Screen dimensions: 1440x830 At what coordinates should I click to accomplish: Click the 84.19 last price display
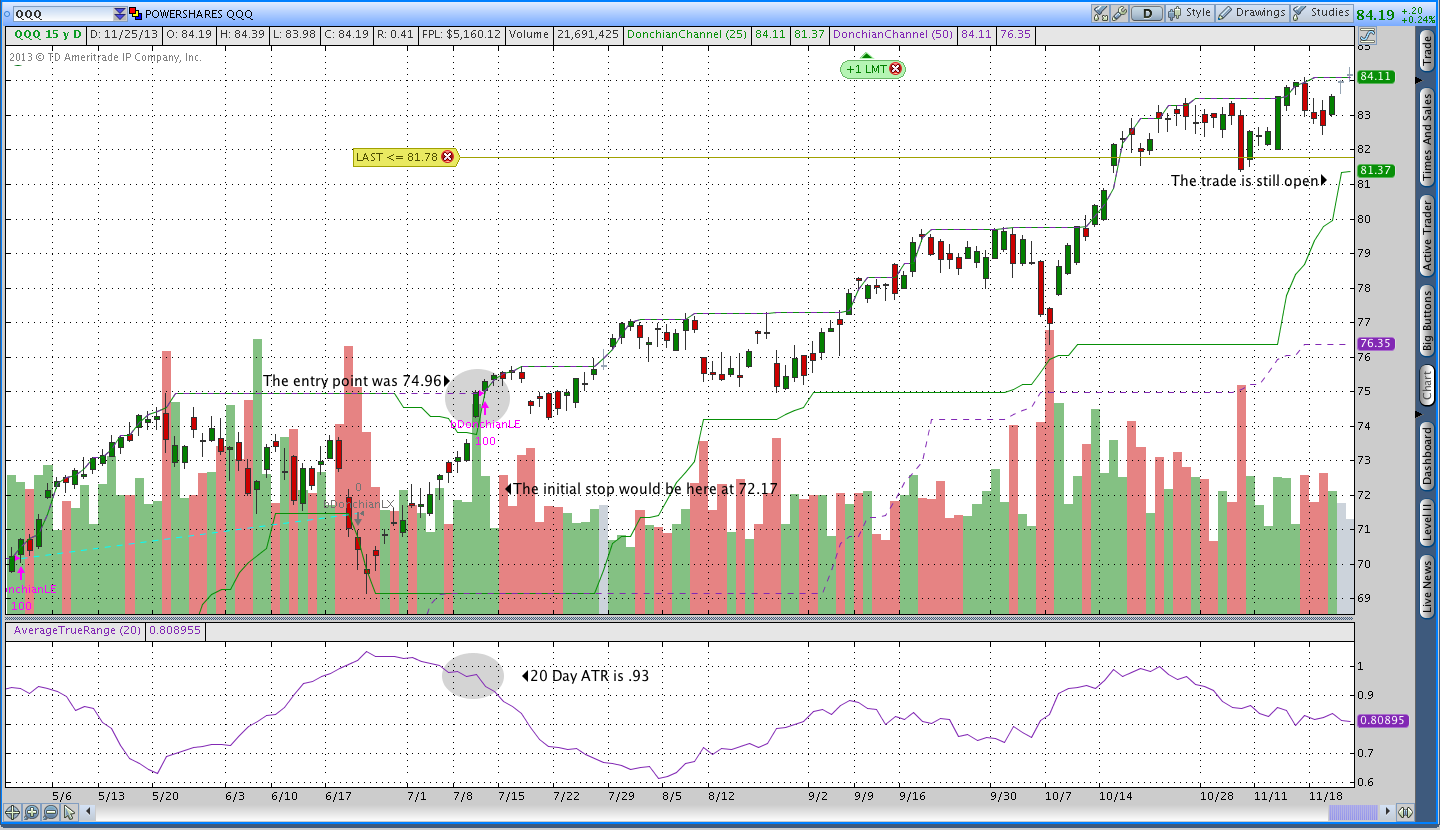tap(1376, 14)
